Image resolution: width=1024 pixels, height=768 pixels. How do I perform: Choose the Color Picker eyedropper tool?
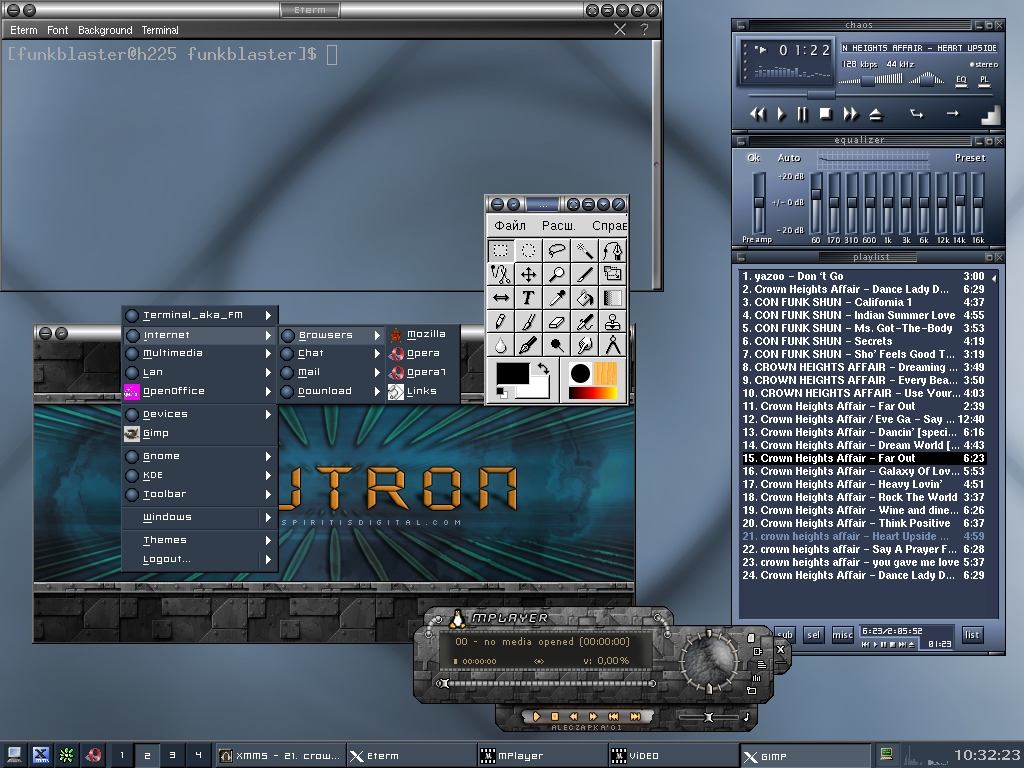coord(556,298)
